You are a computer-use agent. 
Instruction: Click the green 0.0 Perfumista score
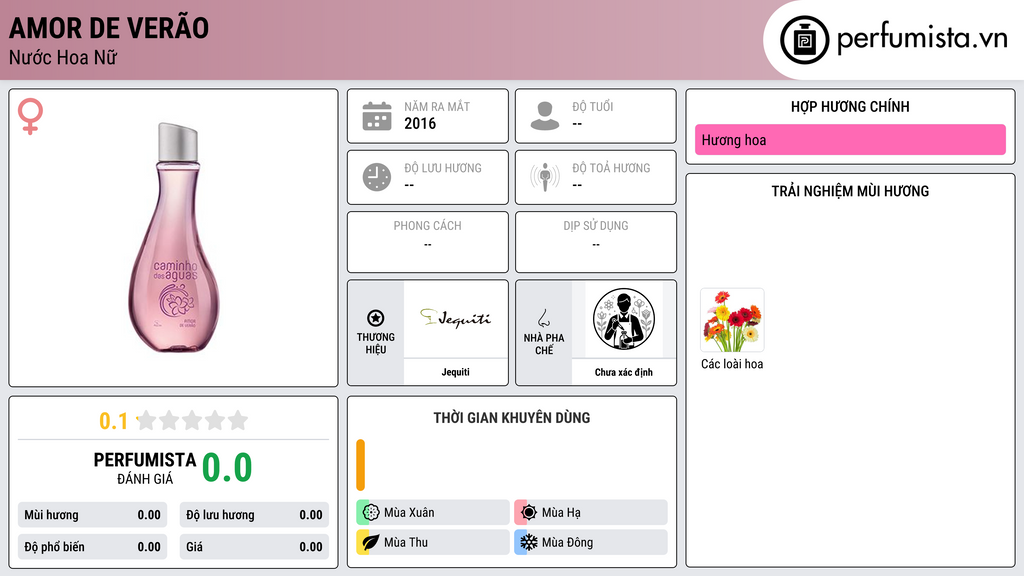227,468
